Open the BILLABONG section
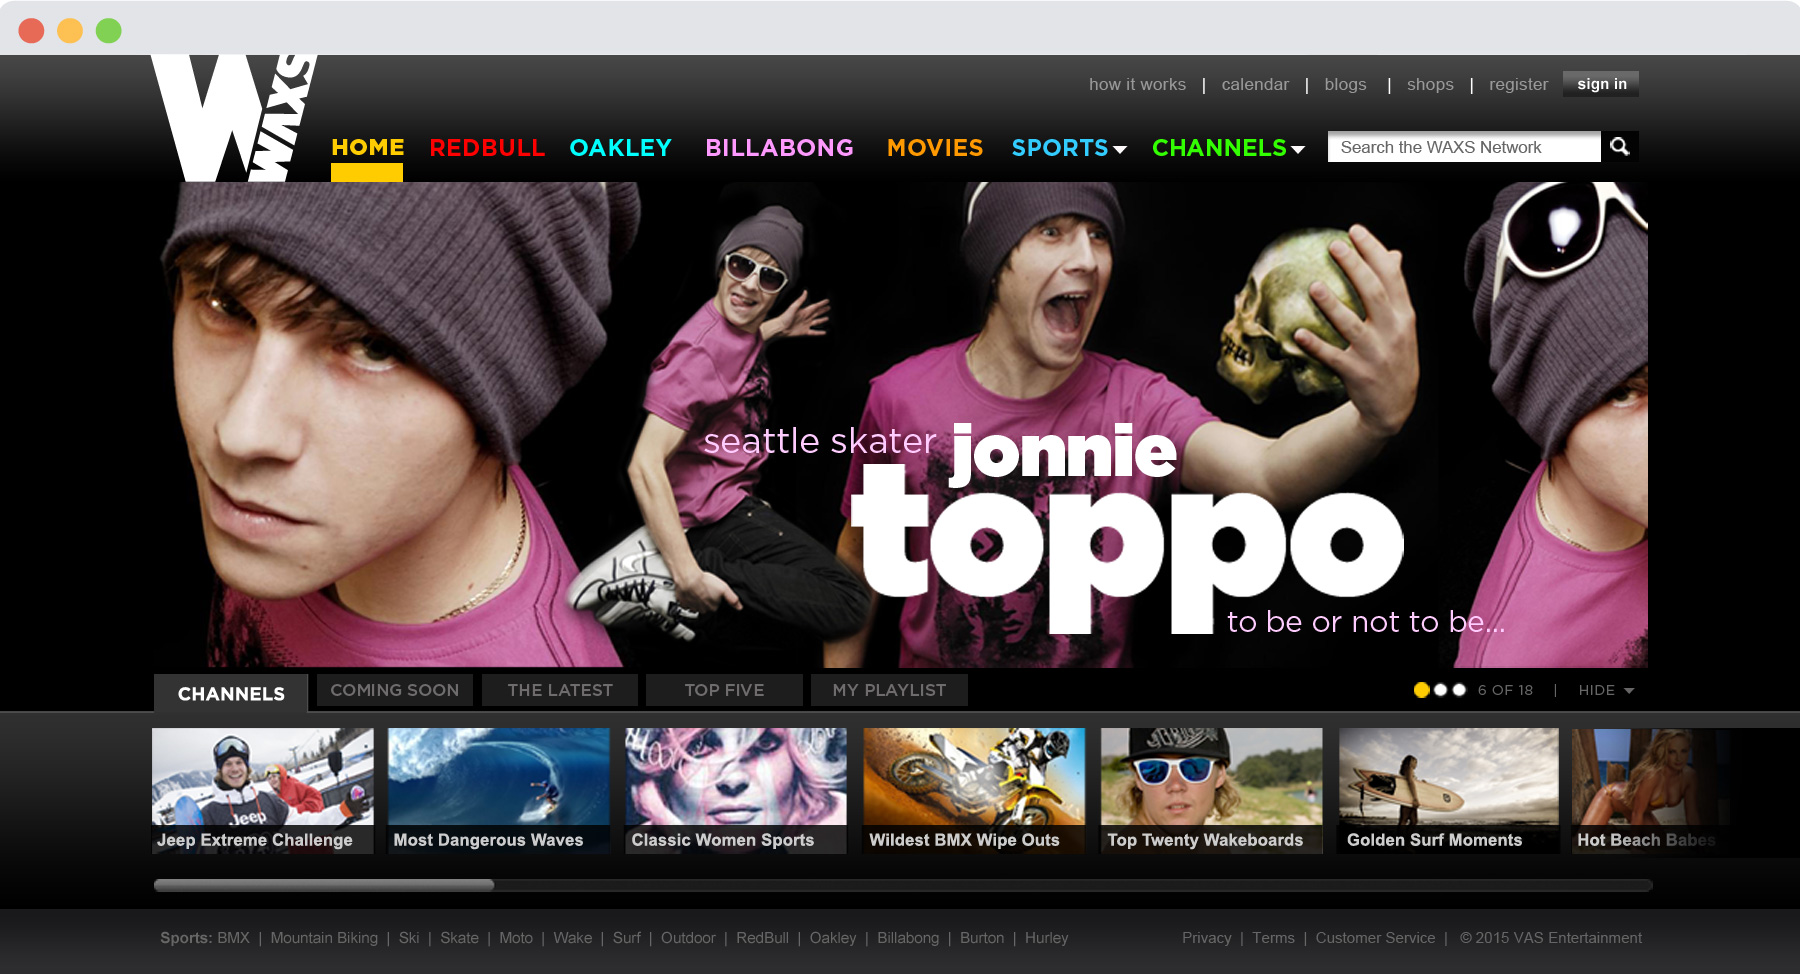This screenshot has width=1800, height=974. pos(779,148)
